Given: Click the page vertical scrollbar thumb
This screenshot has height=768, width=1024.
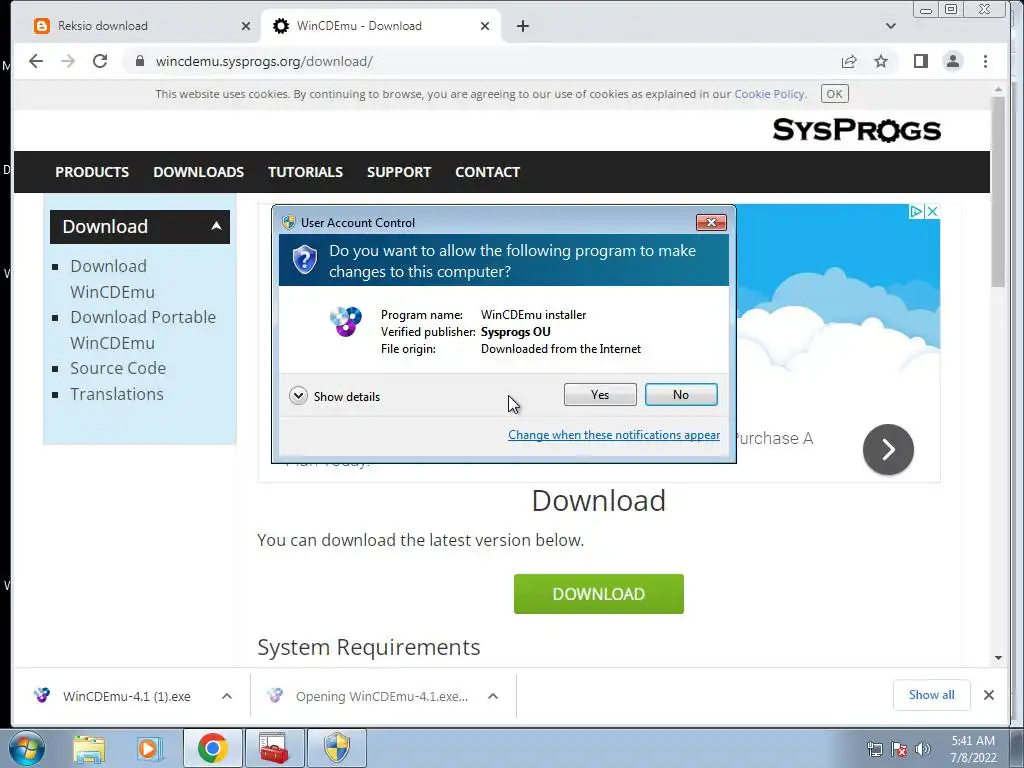Looking at the screenshot, I should coord(998,191).
